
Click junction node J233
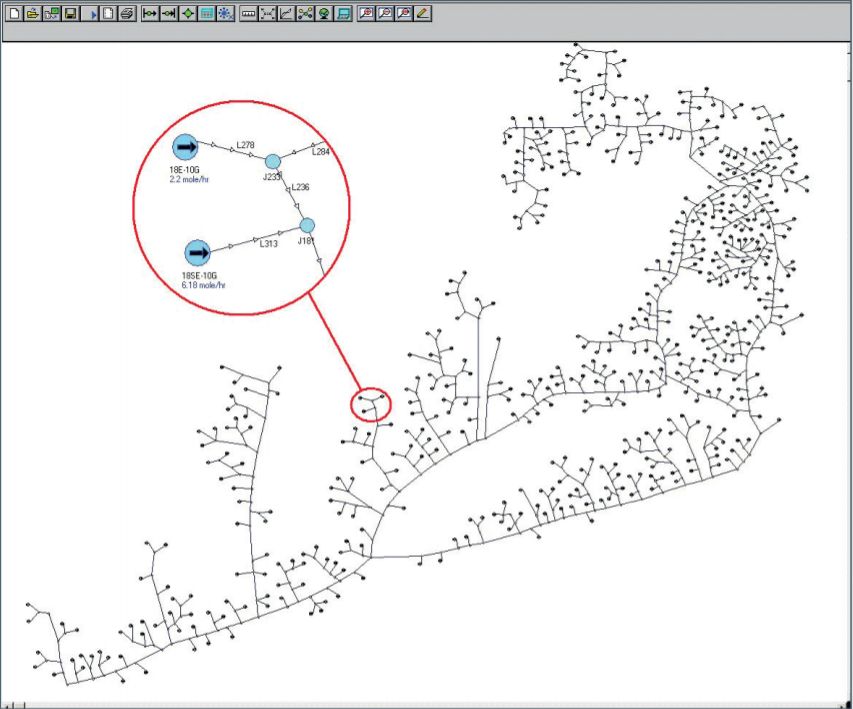273,161
